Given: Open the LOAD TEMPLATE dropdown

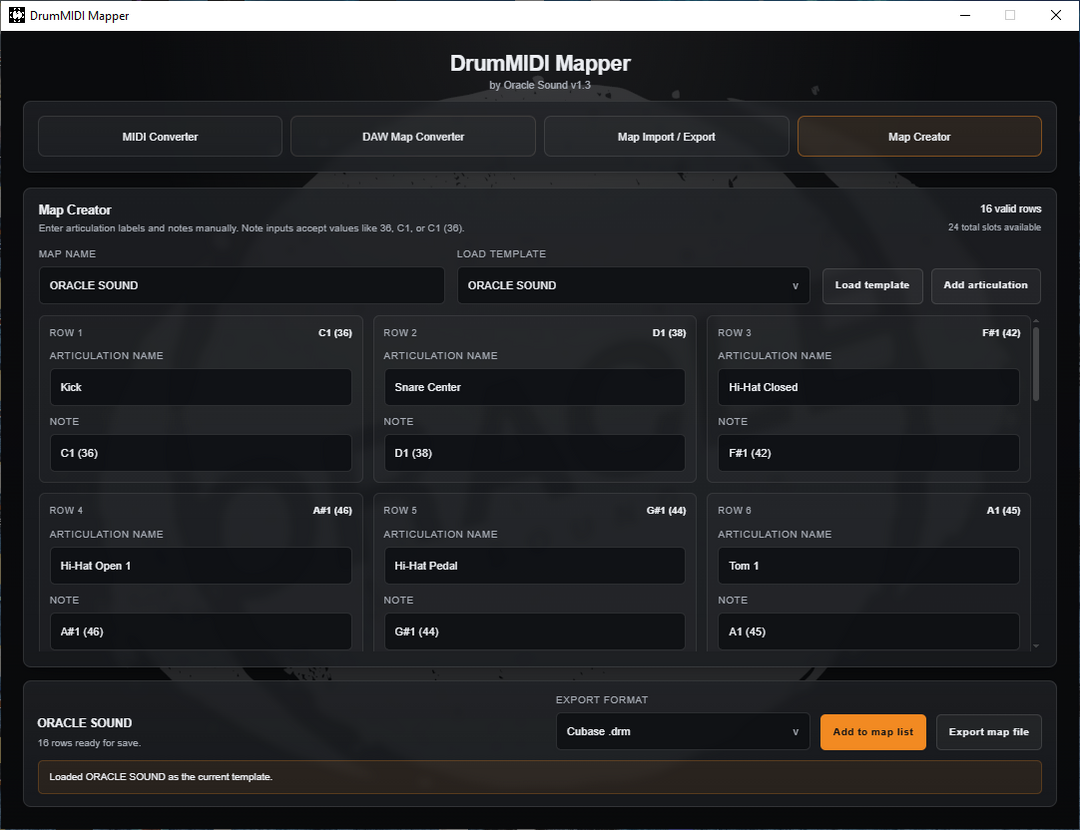Looking at the screenshot, I should coord(633,285).
